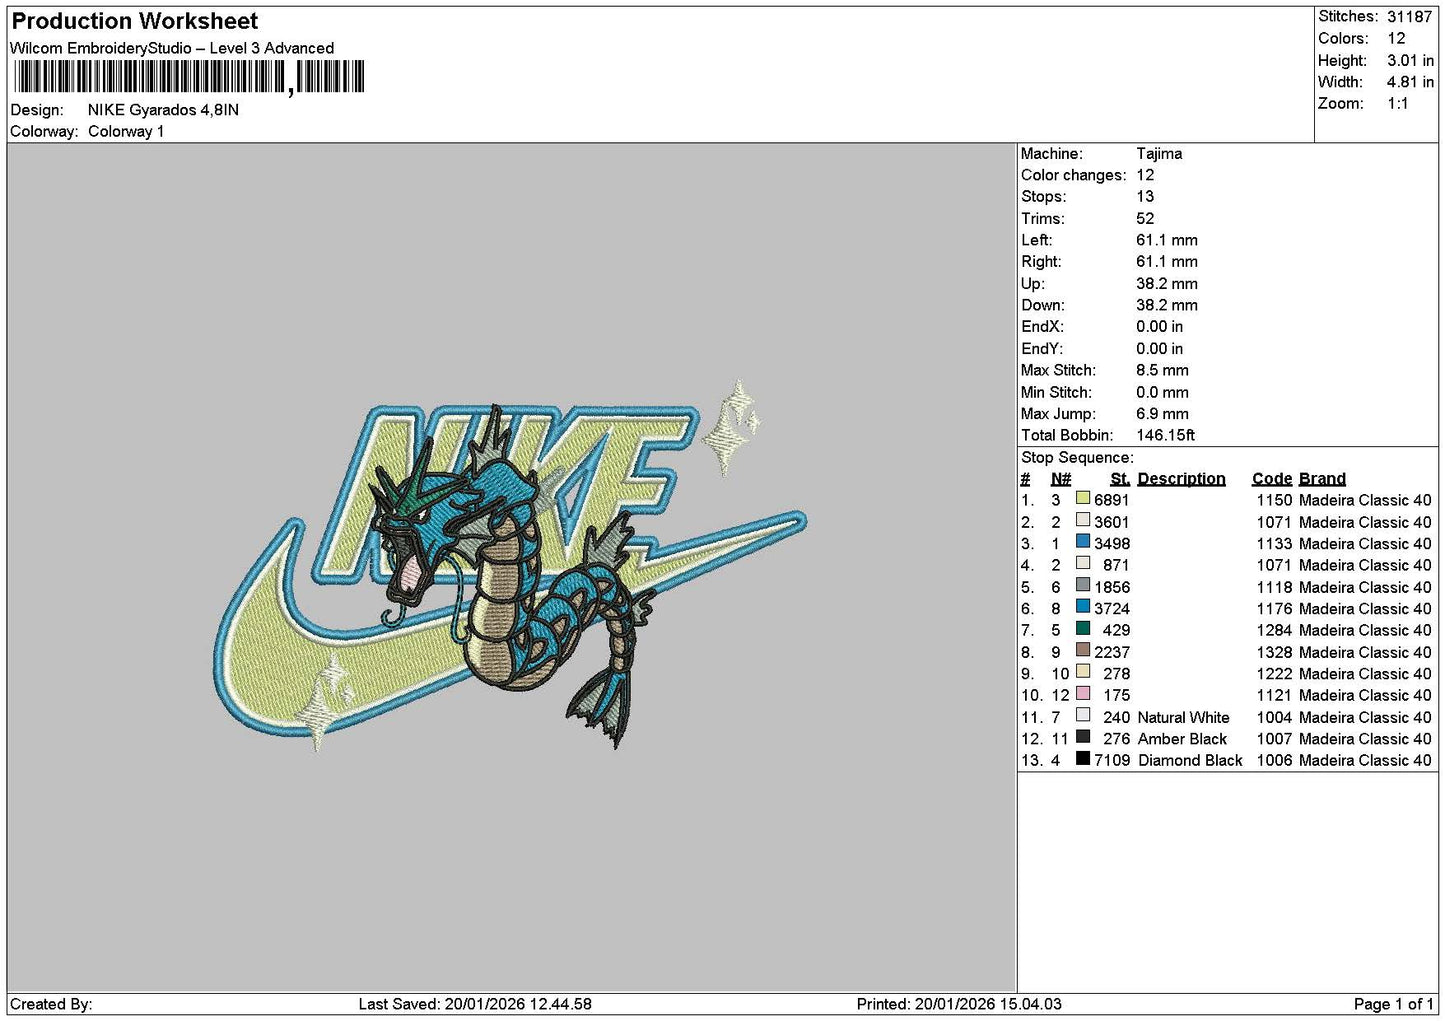Click the 'Brand' column header
The image size is (1445, 1021).
(x=1322, y=479)
